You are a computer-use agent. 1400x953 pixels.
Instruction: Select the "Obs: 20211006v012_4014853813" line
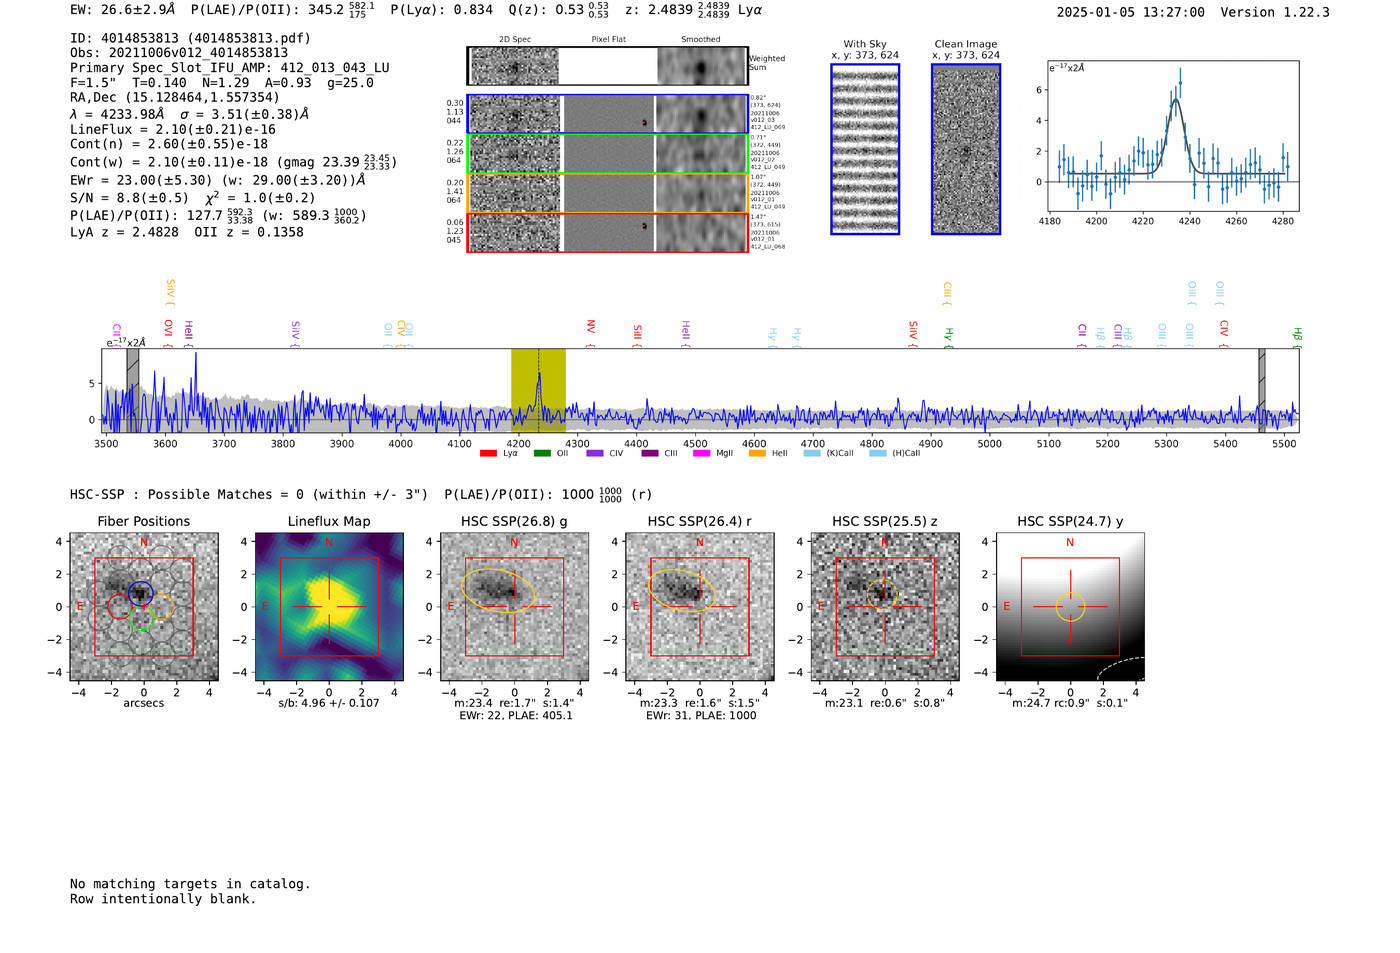pos(179,53)
